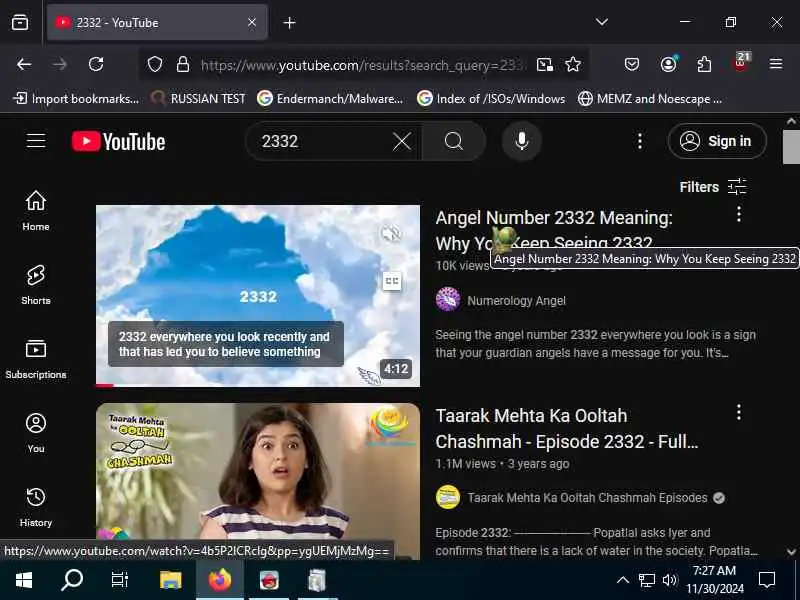Click the page vertical scrollbar thumb
The width and height of the screenshot is (800, 600).
point(791,147)
